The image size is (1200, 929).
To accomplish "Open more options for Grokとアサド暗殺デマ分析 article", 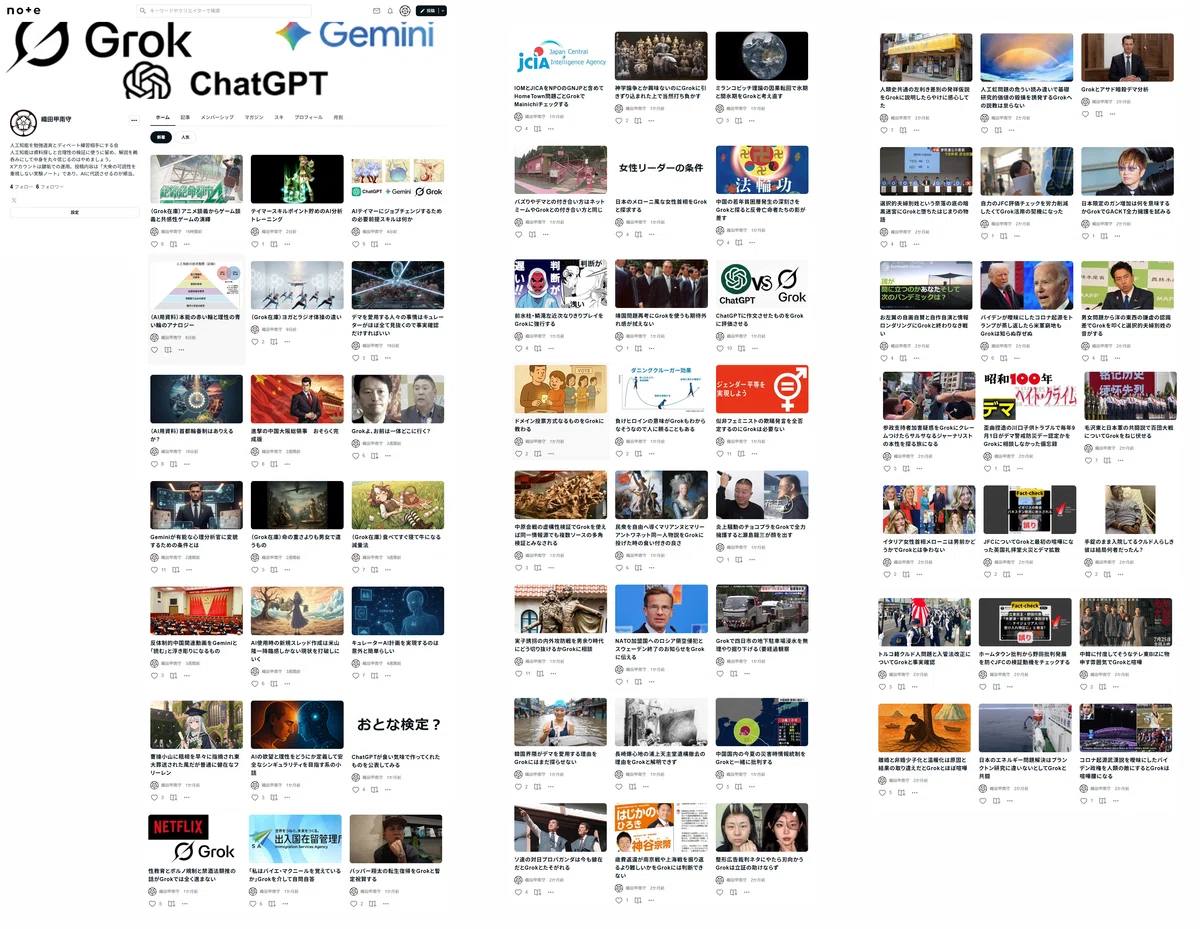I will pos(1113,114).
